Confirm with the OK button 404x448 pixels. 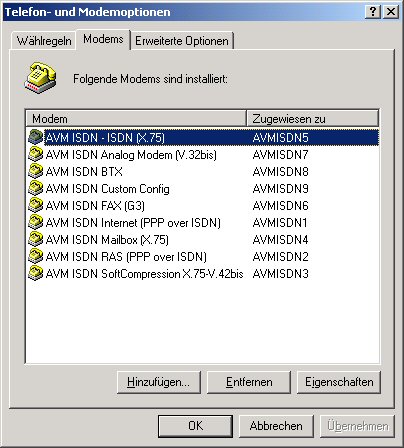(195, 426)
